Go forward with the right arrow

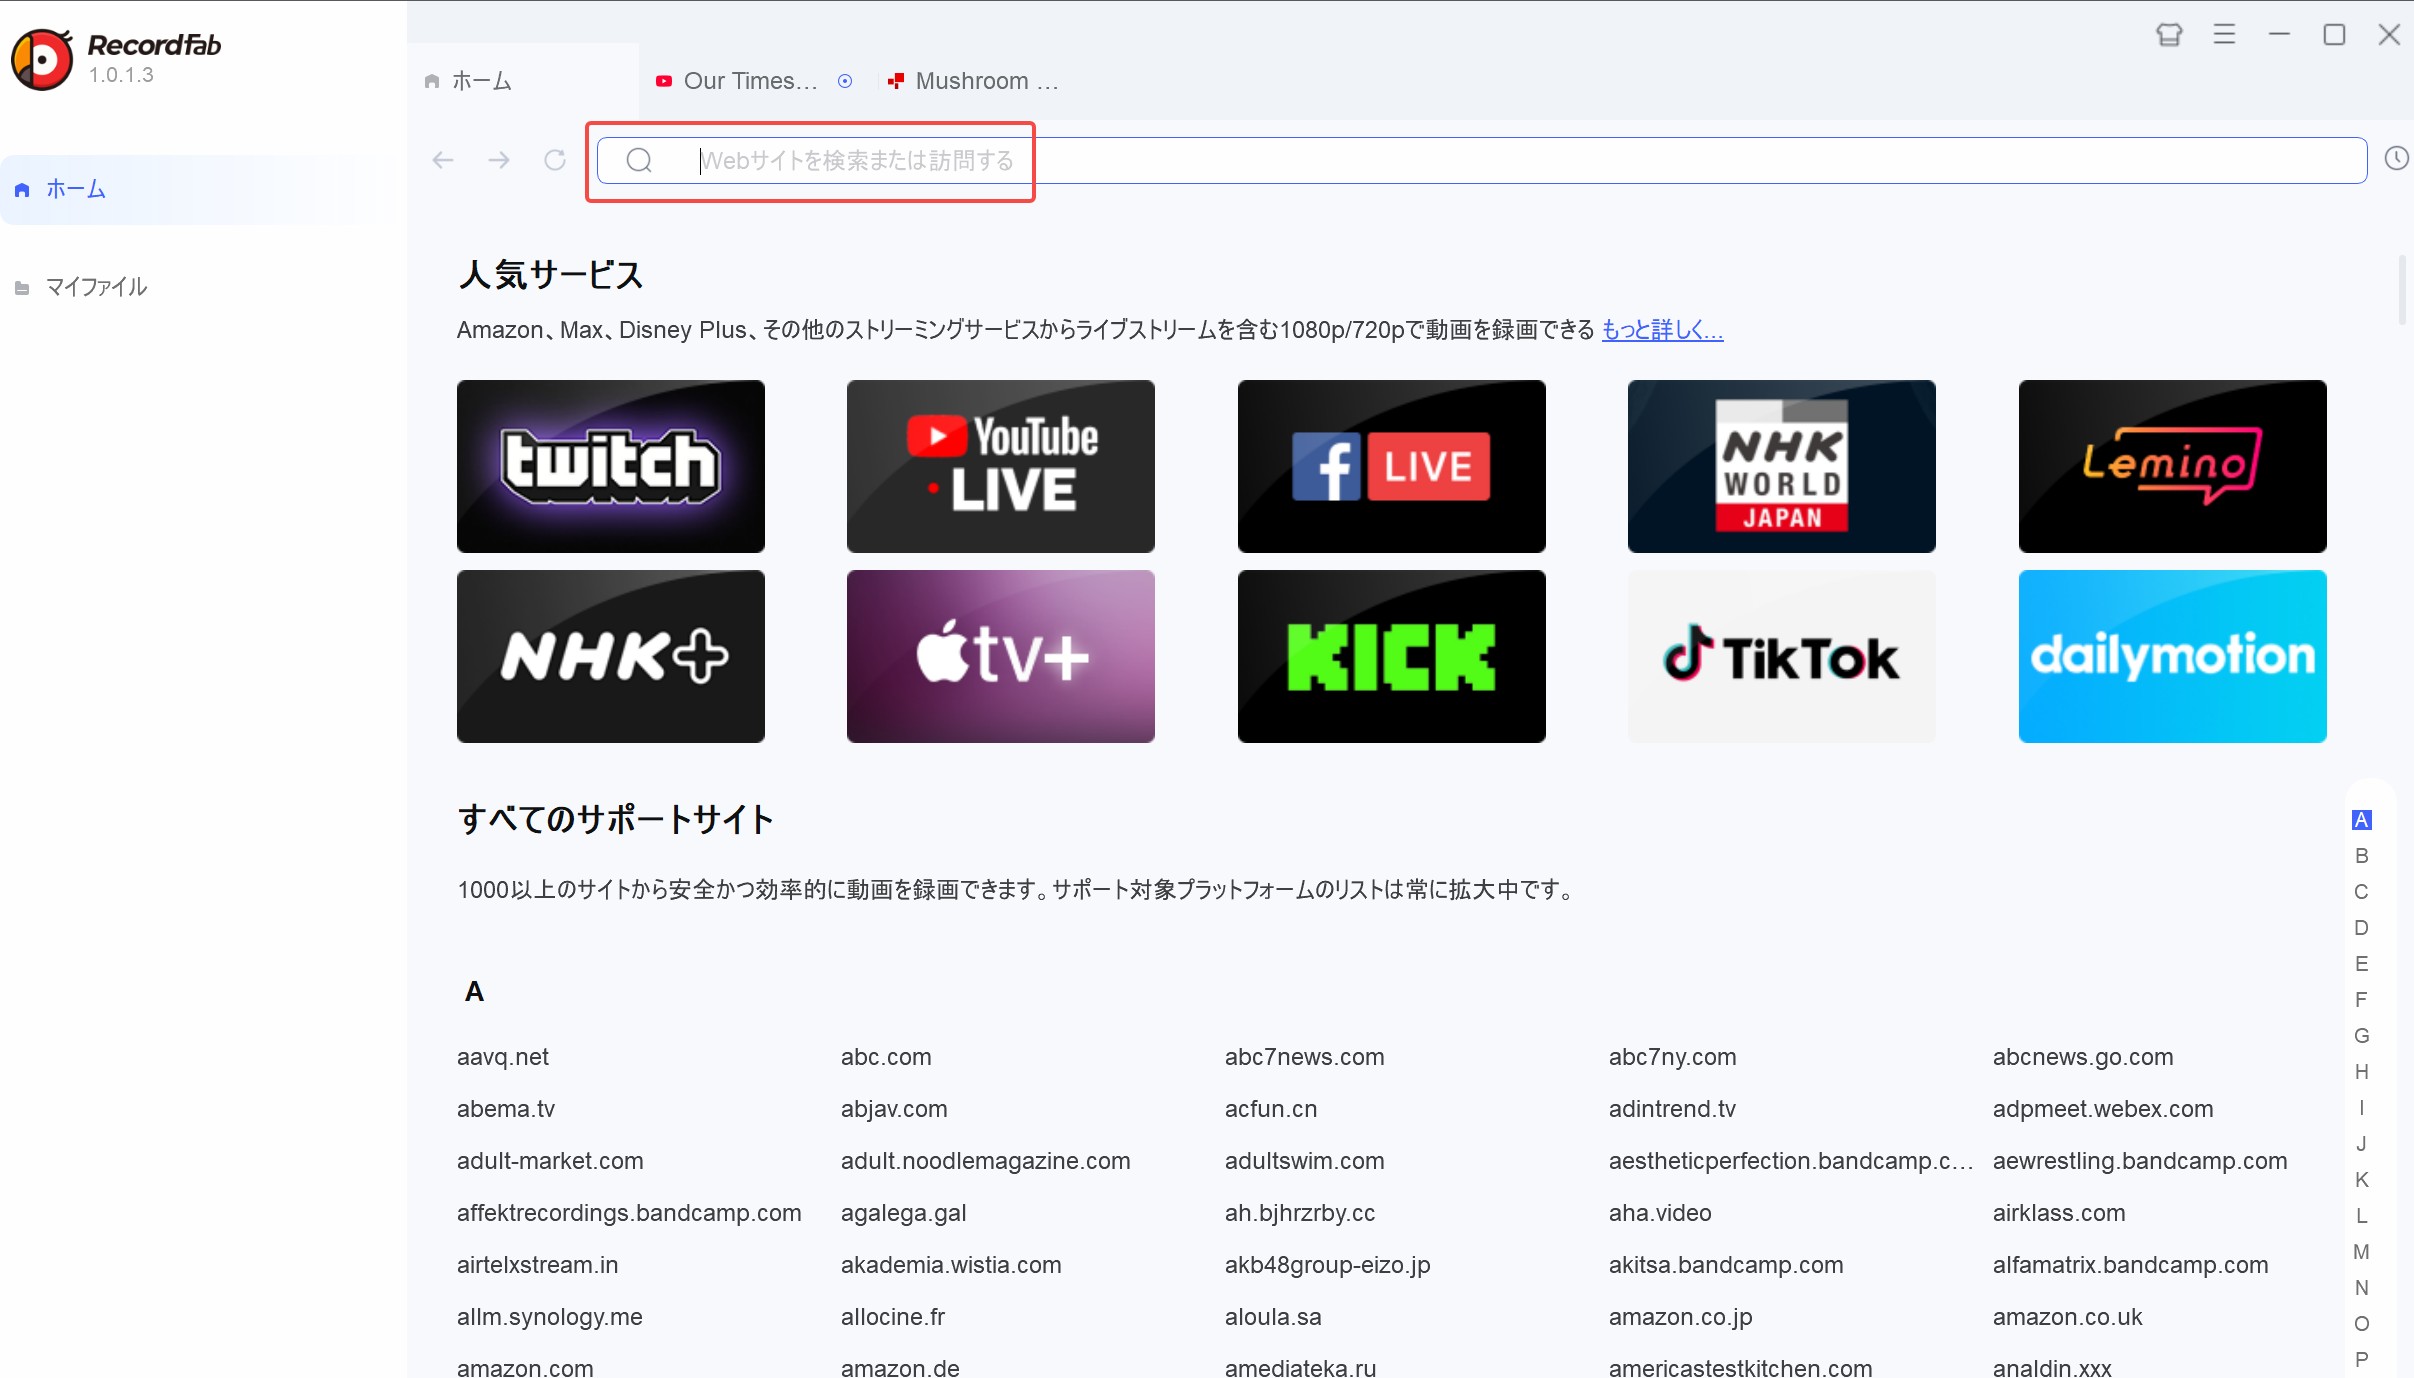(499, 160)
